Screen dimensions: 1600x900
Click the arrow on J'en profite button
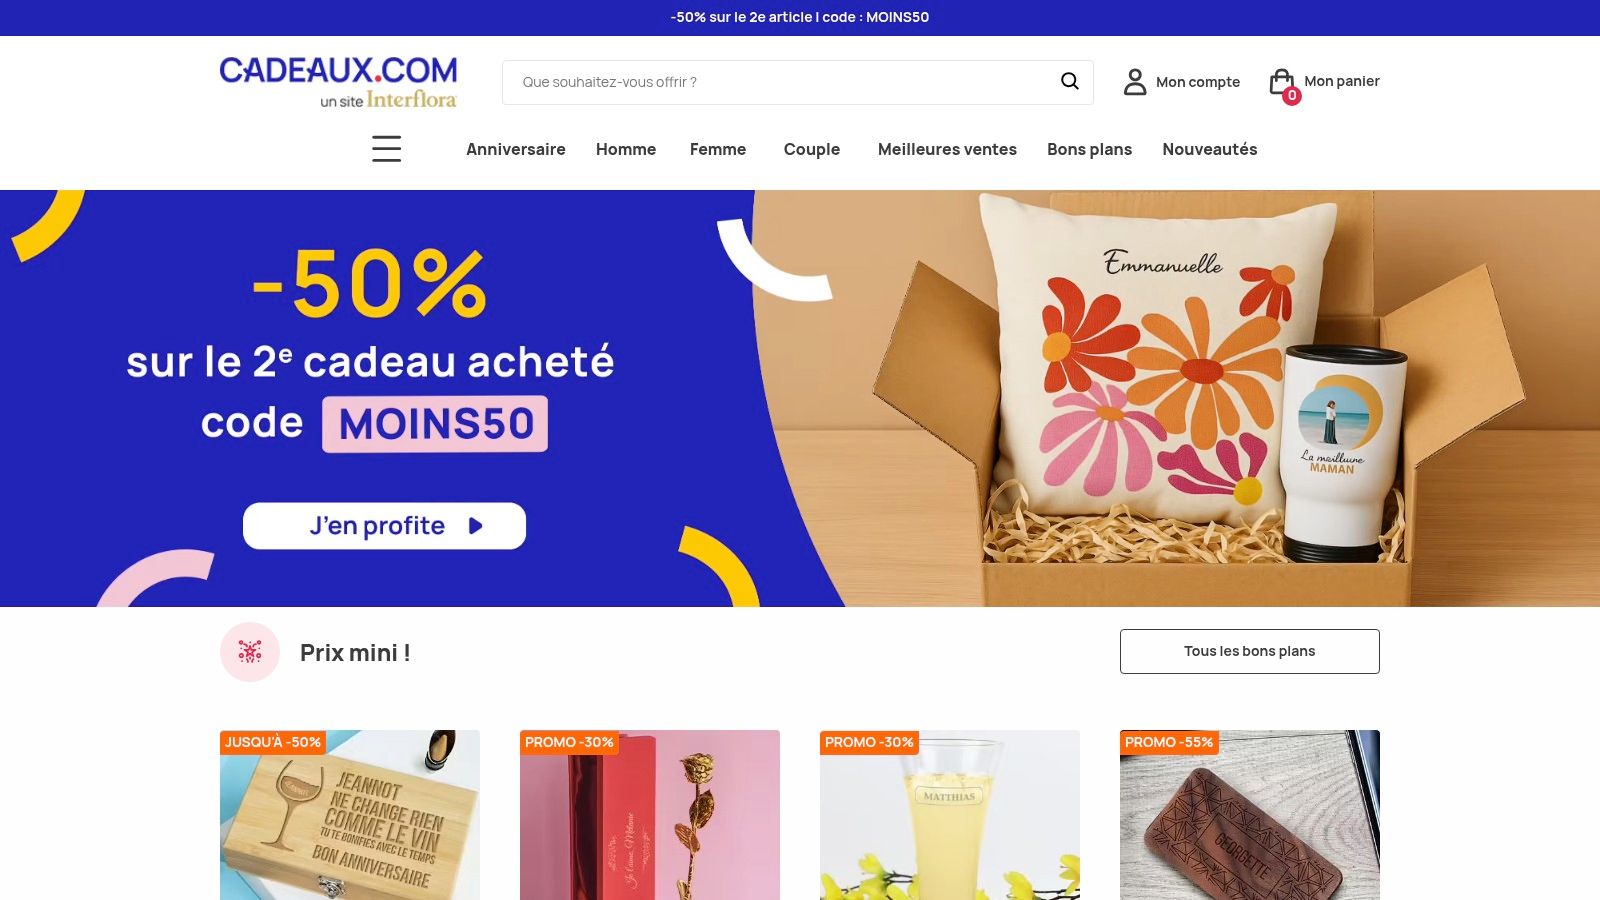[x=476, y=526]
